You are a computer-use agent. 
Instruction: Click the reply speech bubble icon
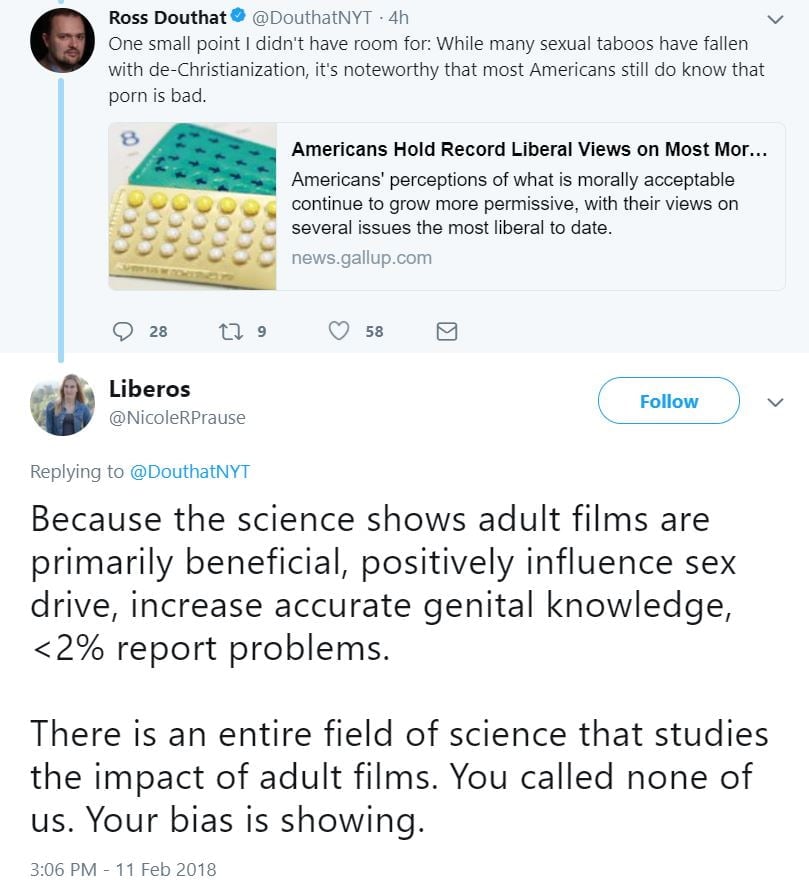click(123, 331)
